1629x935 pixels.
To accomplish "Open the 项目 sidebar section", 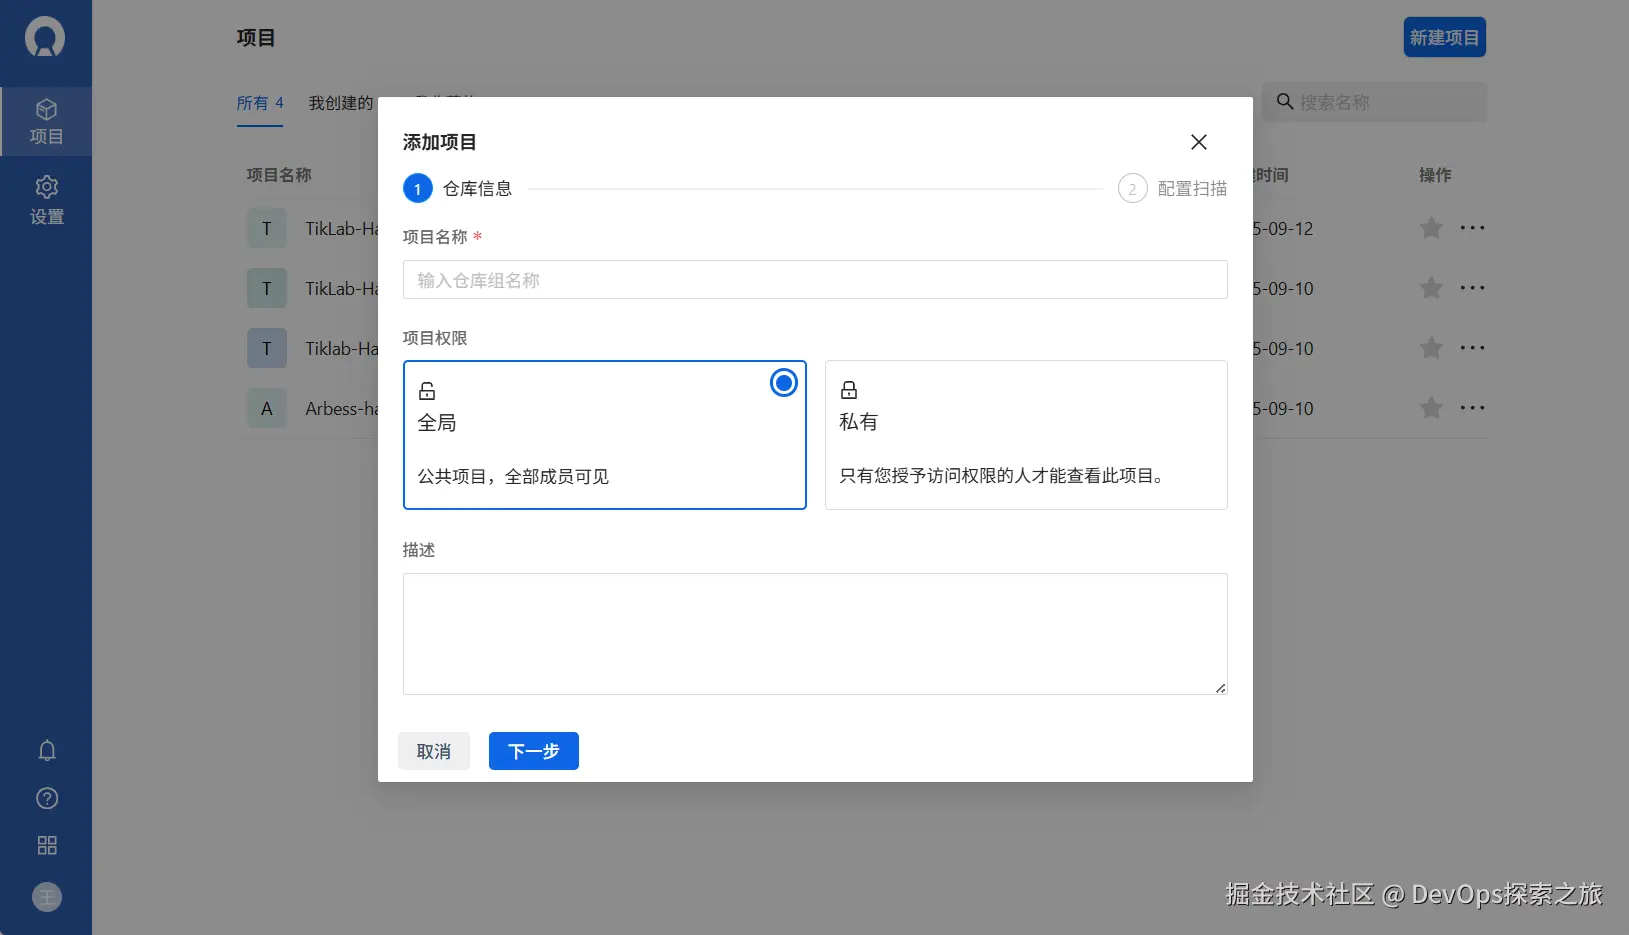I will [x=46, y=122].
